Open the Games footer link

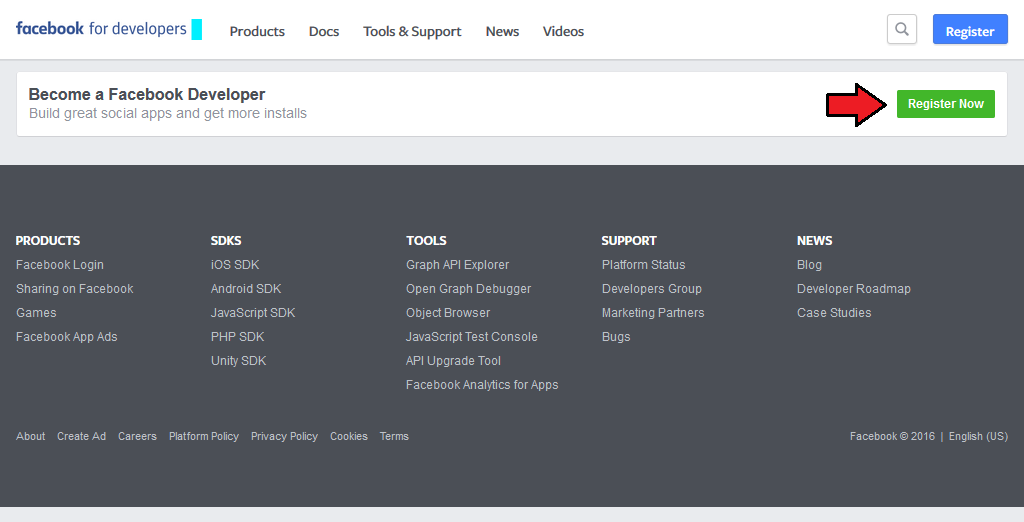36,313
